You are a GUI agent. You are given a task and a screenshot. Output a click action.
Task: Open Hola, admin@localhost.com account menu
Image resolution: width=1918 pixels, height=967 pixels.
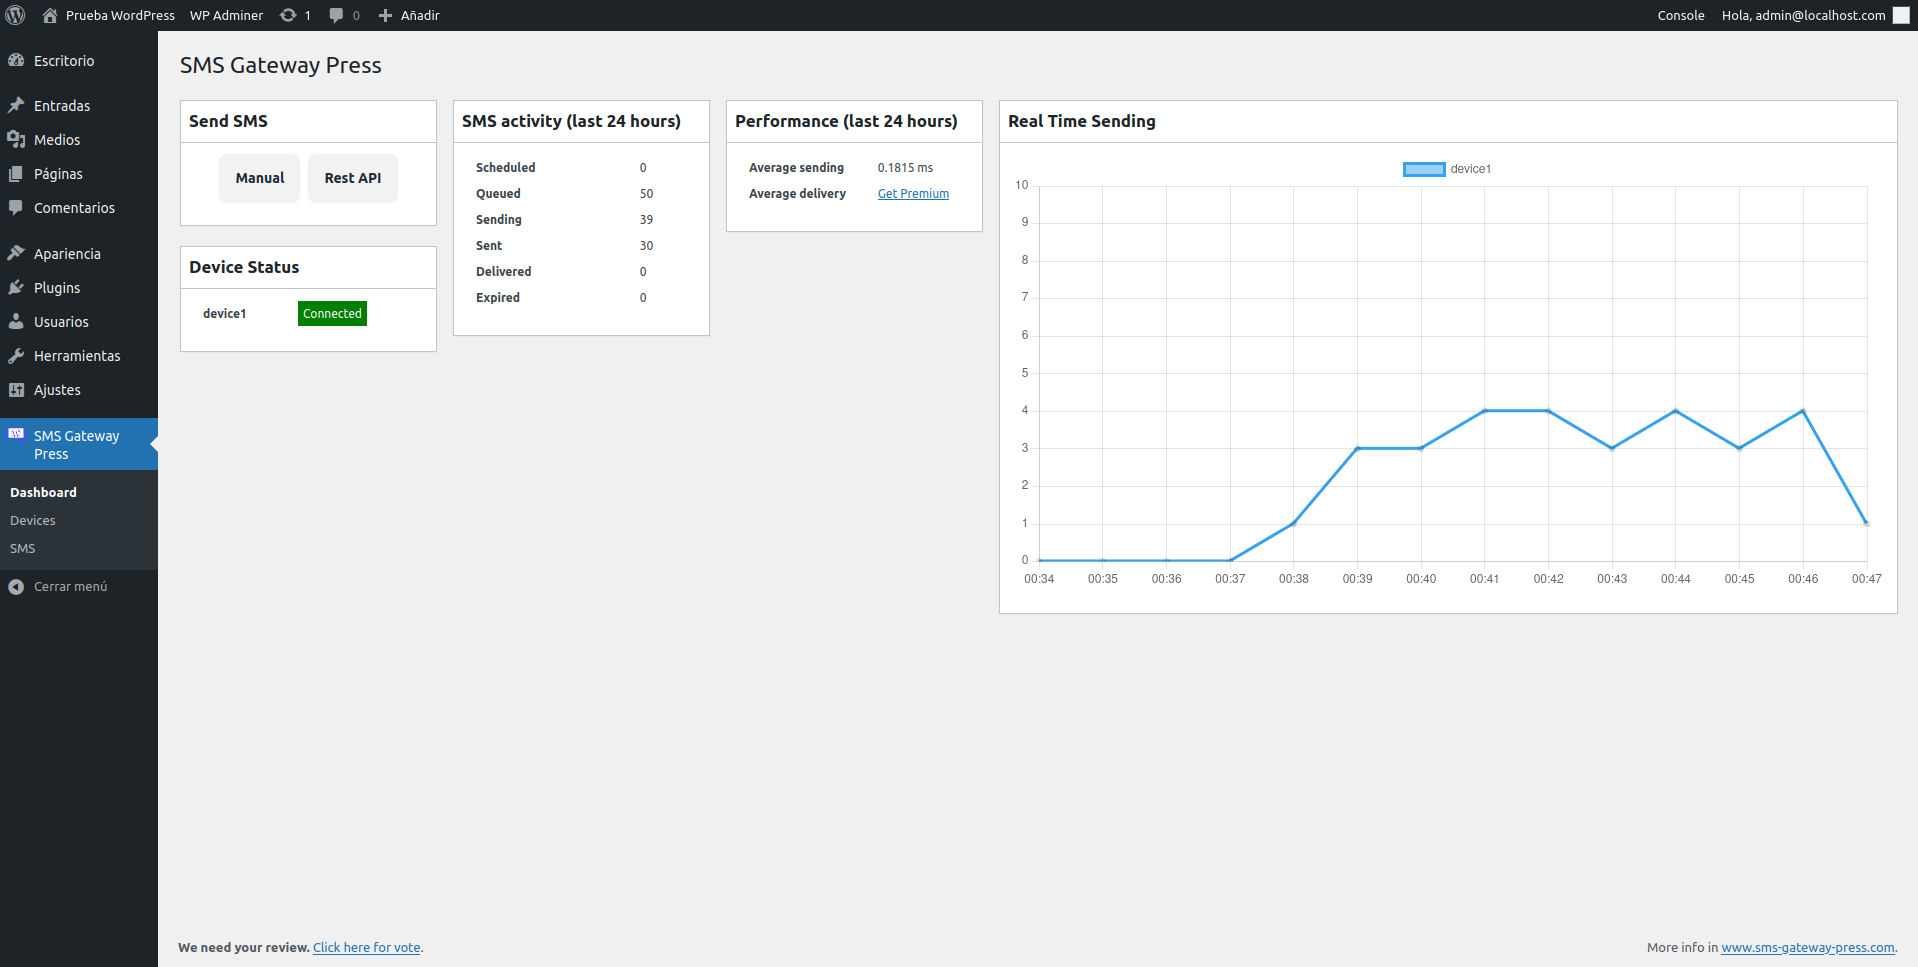tap(1804, 15)
